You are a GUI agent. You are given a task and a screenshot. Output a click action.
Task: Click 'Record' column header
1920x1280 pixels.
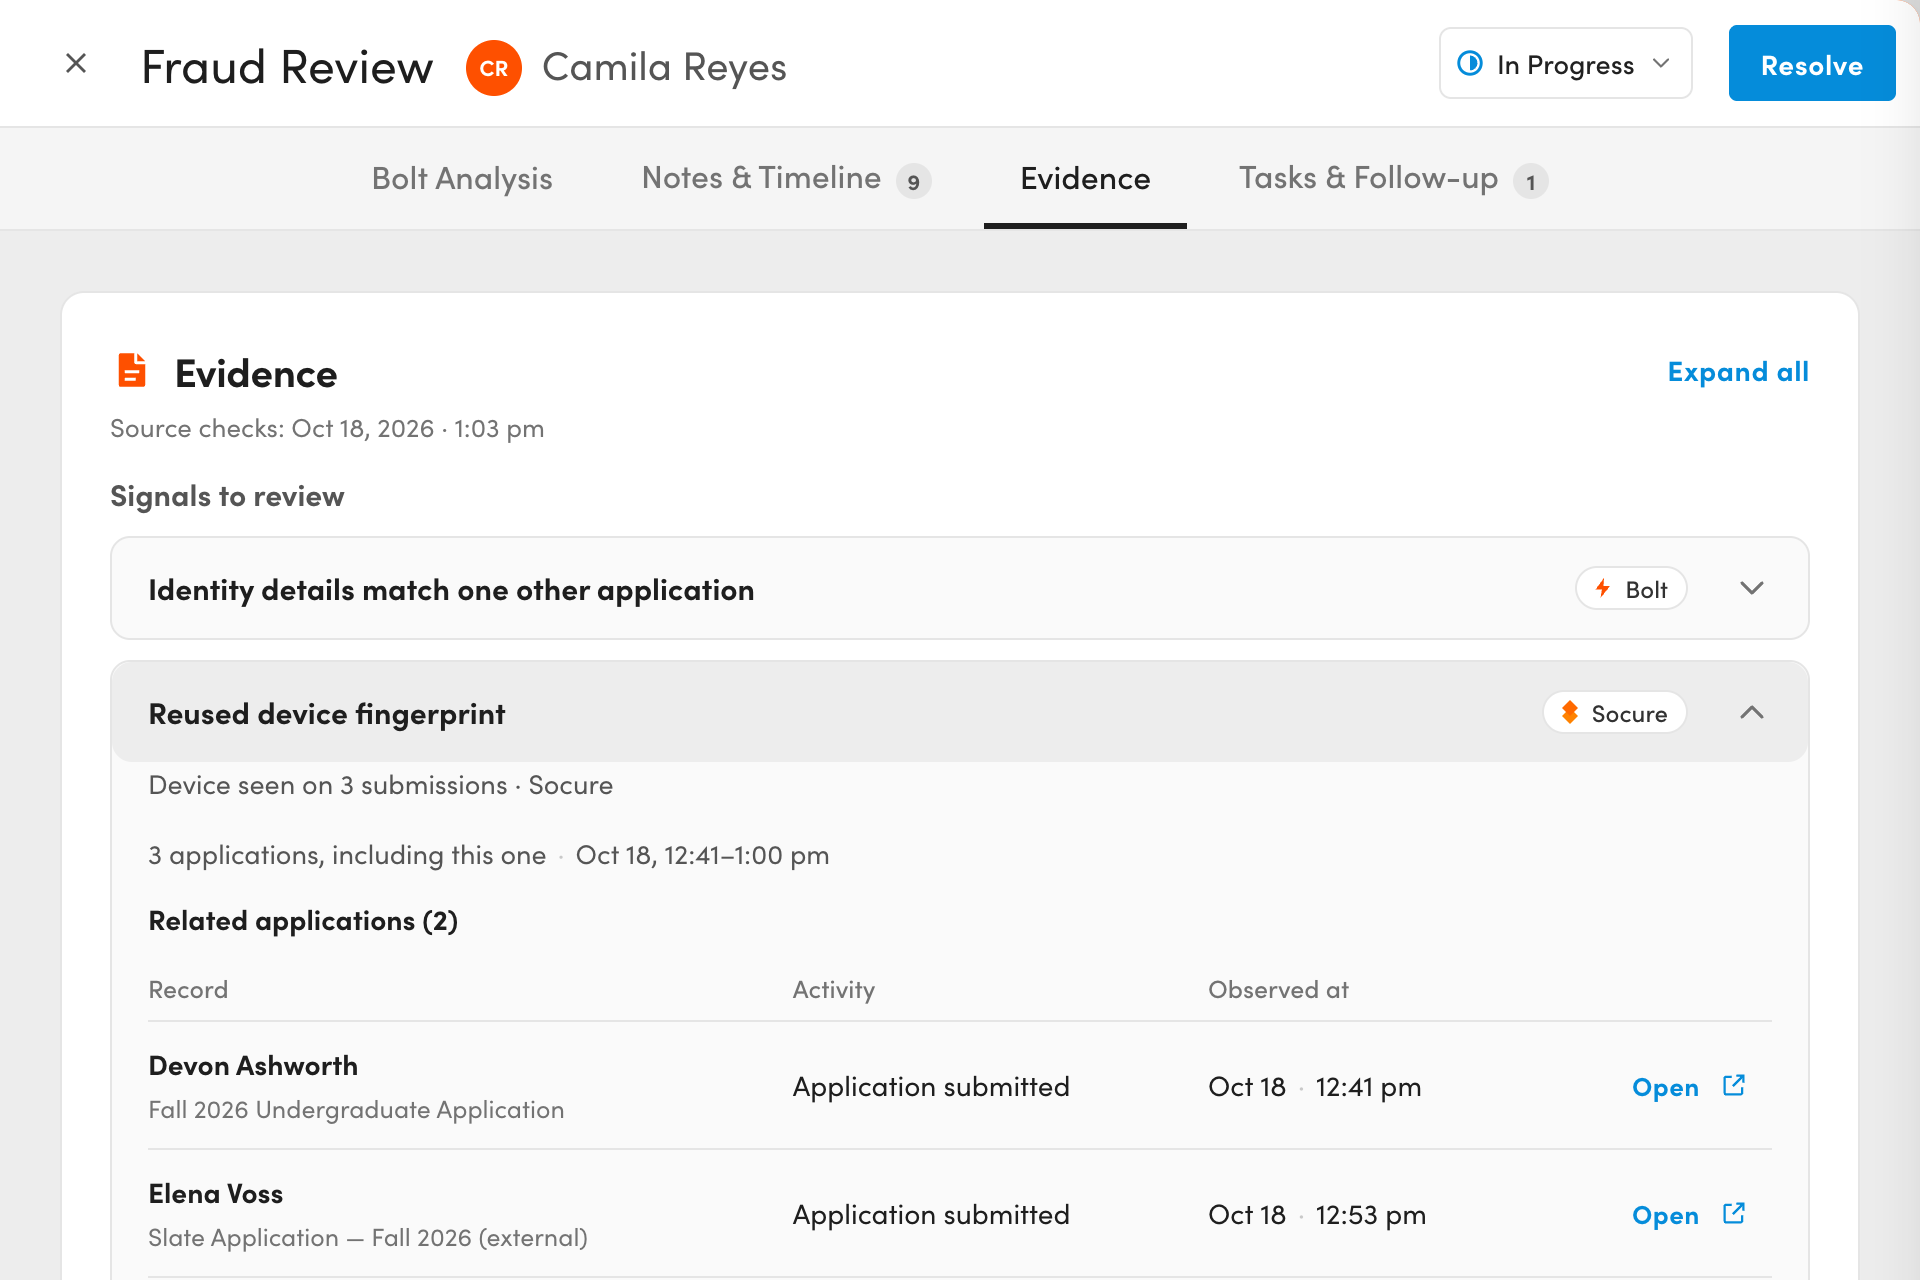[x=188, y=990]
